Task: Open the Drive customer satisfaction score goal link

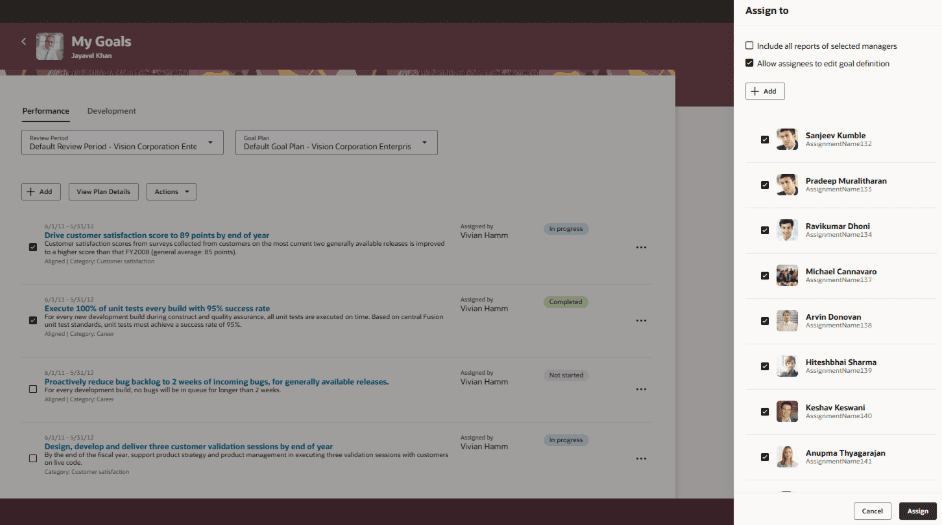Action: 157,235
